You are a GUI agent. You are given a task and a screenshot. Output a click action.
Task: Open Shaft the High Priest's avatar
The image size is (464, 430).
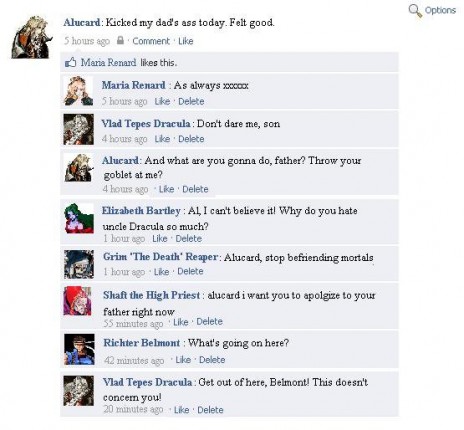click(x=78, y=301)
